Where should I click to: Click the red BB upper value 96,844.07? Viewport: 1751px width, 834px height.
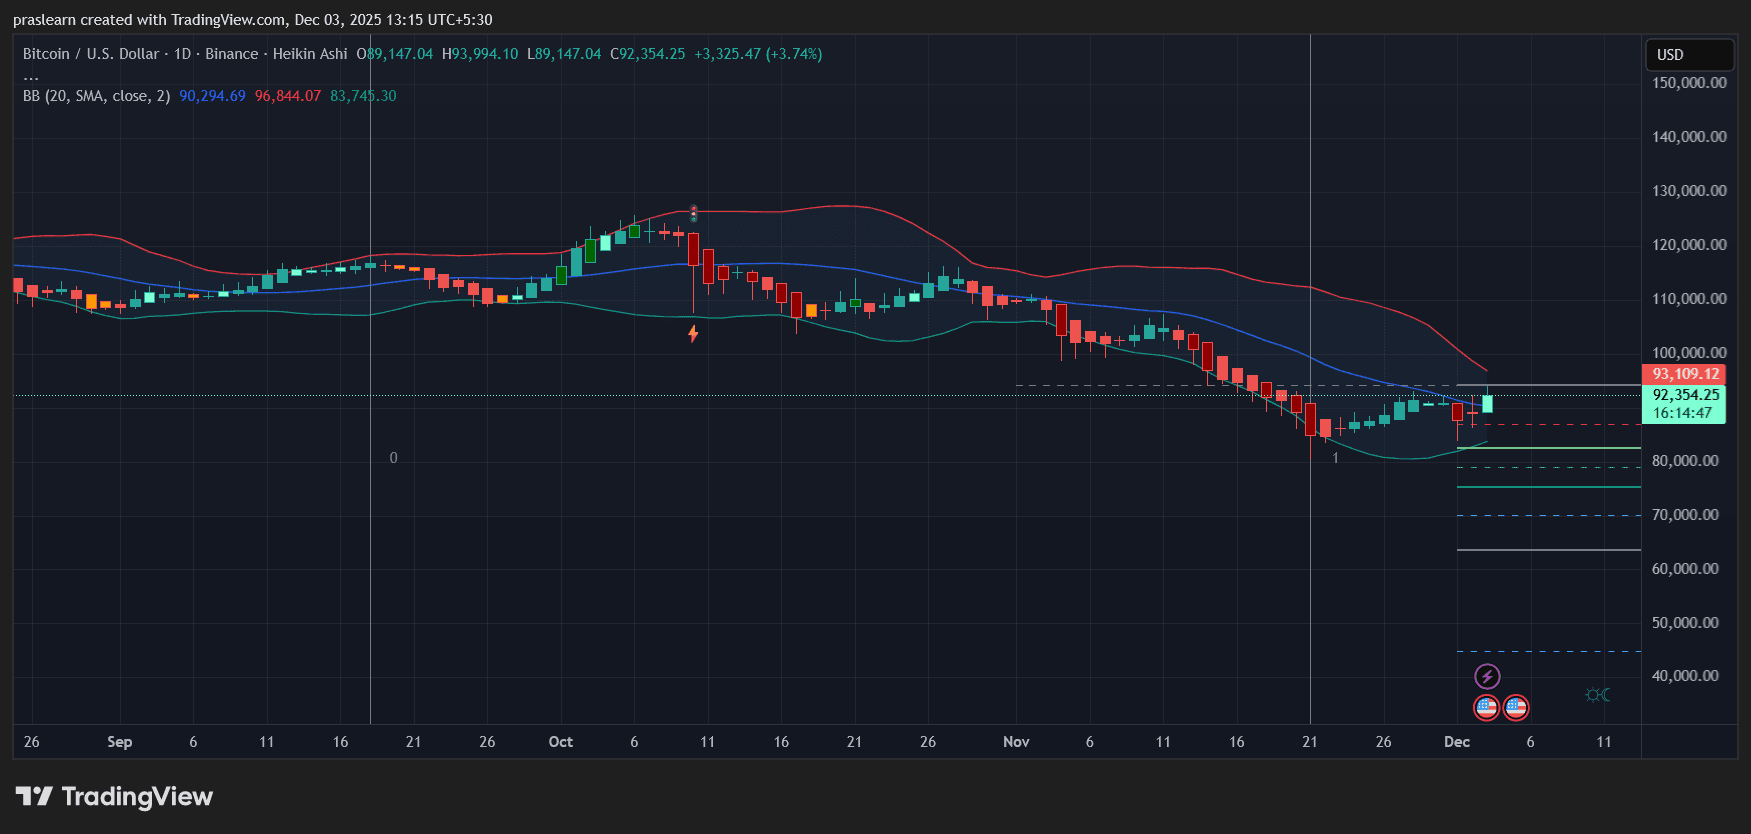tap(288, 96)
